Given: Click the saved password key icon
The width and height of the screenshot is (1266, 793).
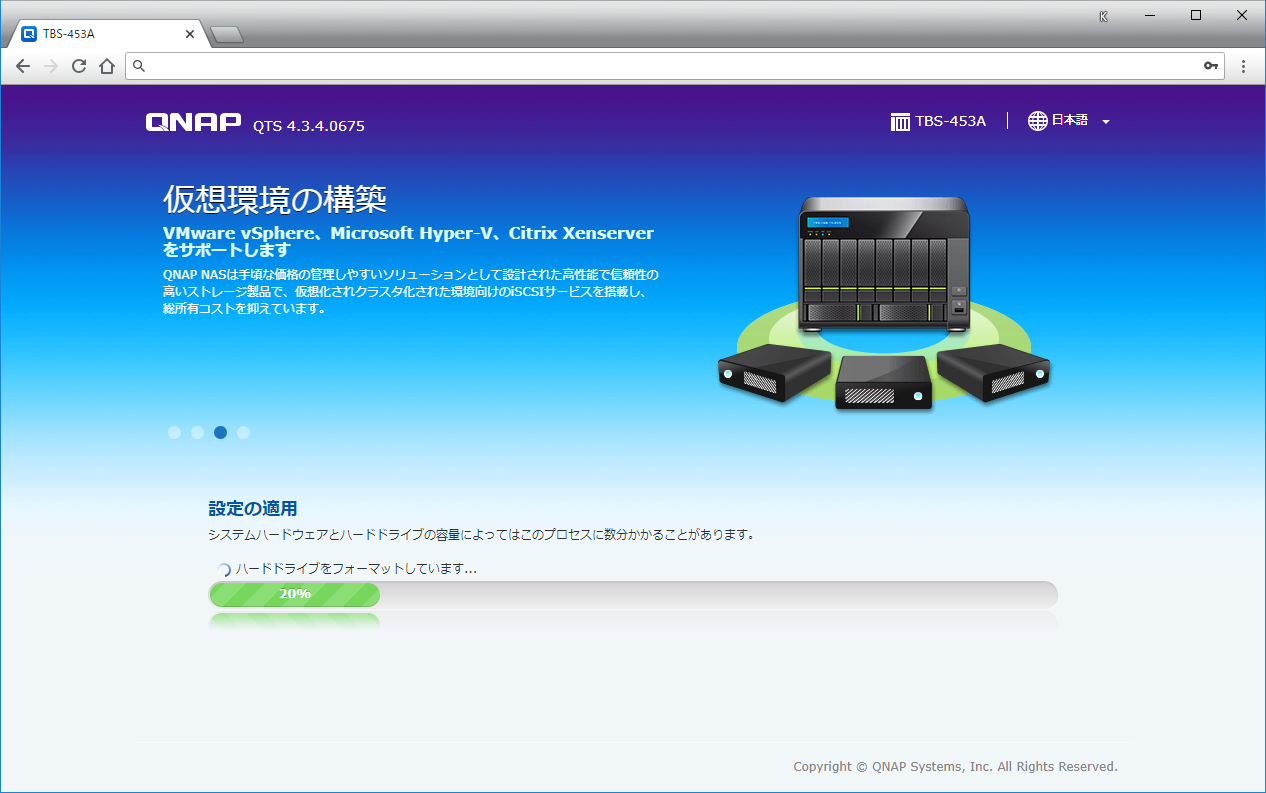Looking at the screenshot, I should click(1211, 66).
